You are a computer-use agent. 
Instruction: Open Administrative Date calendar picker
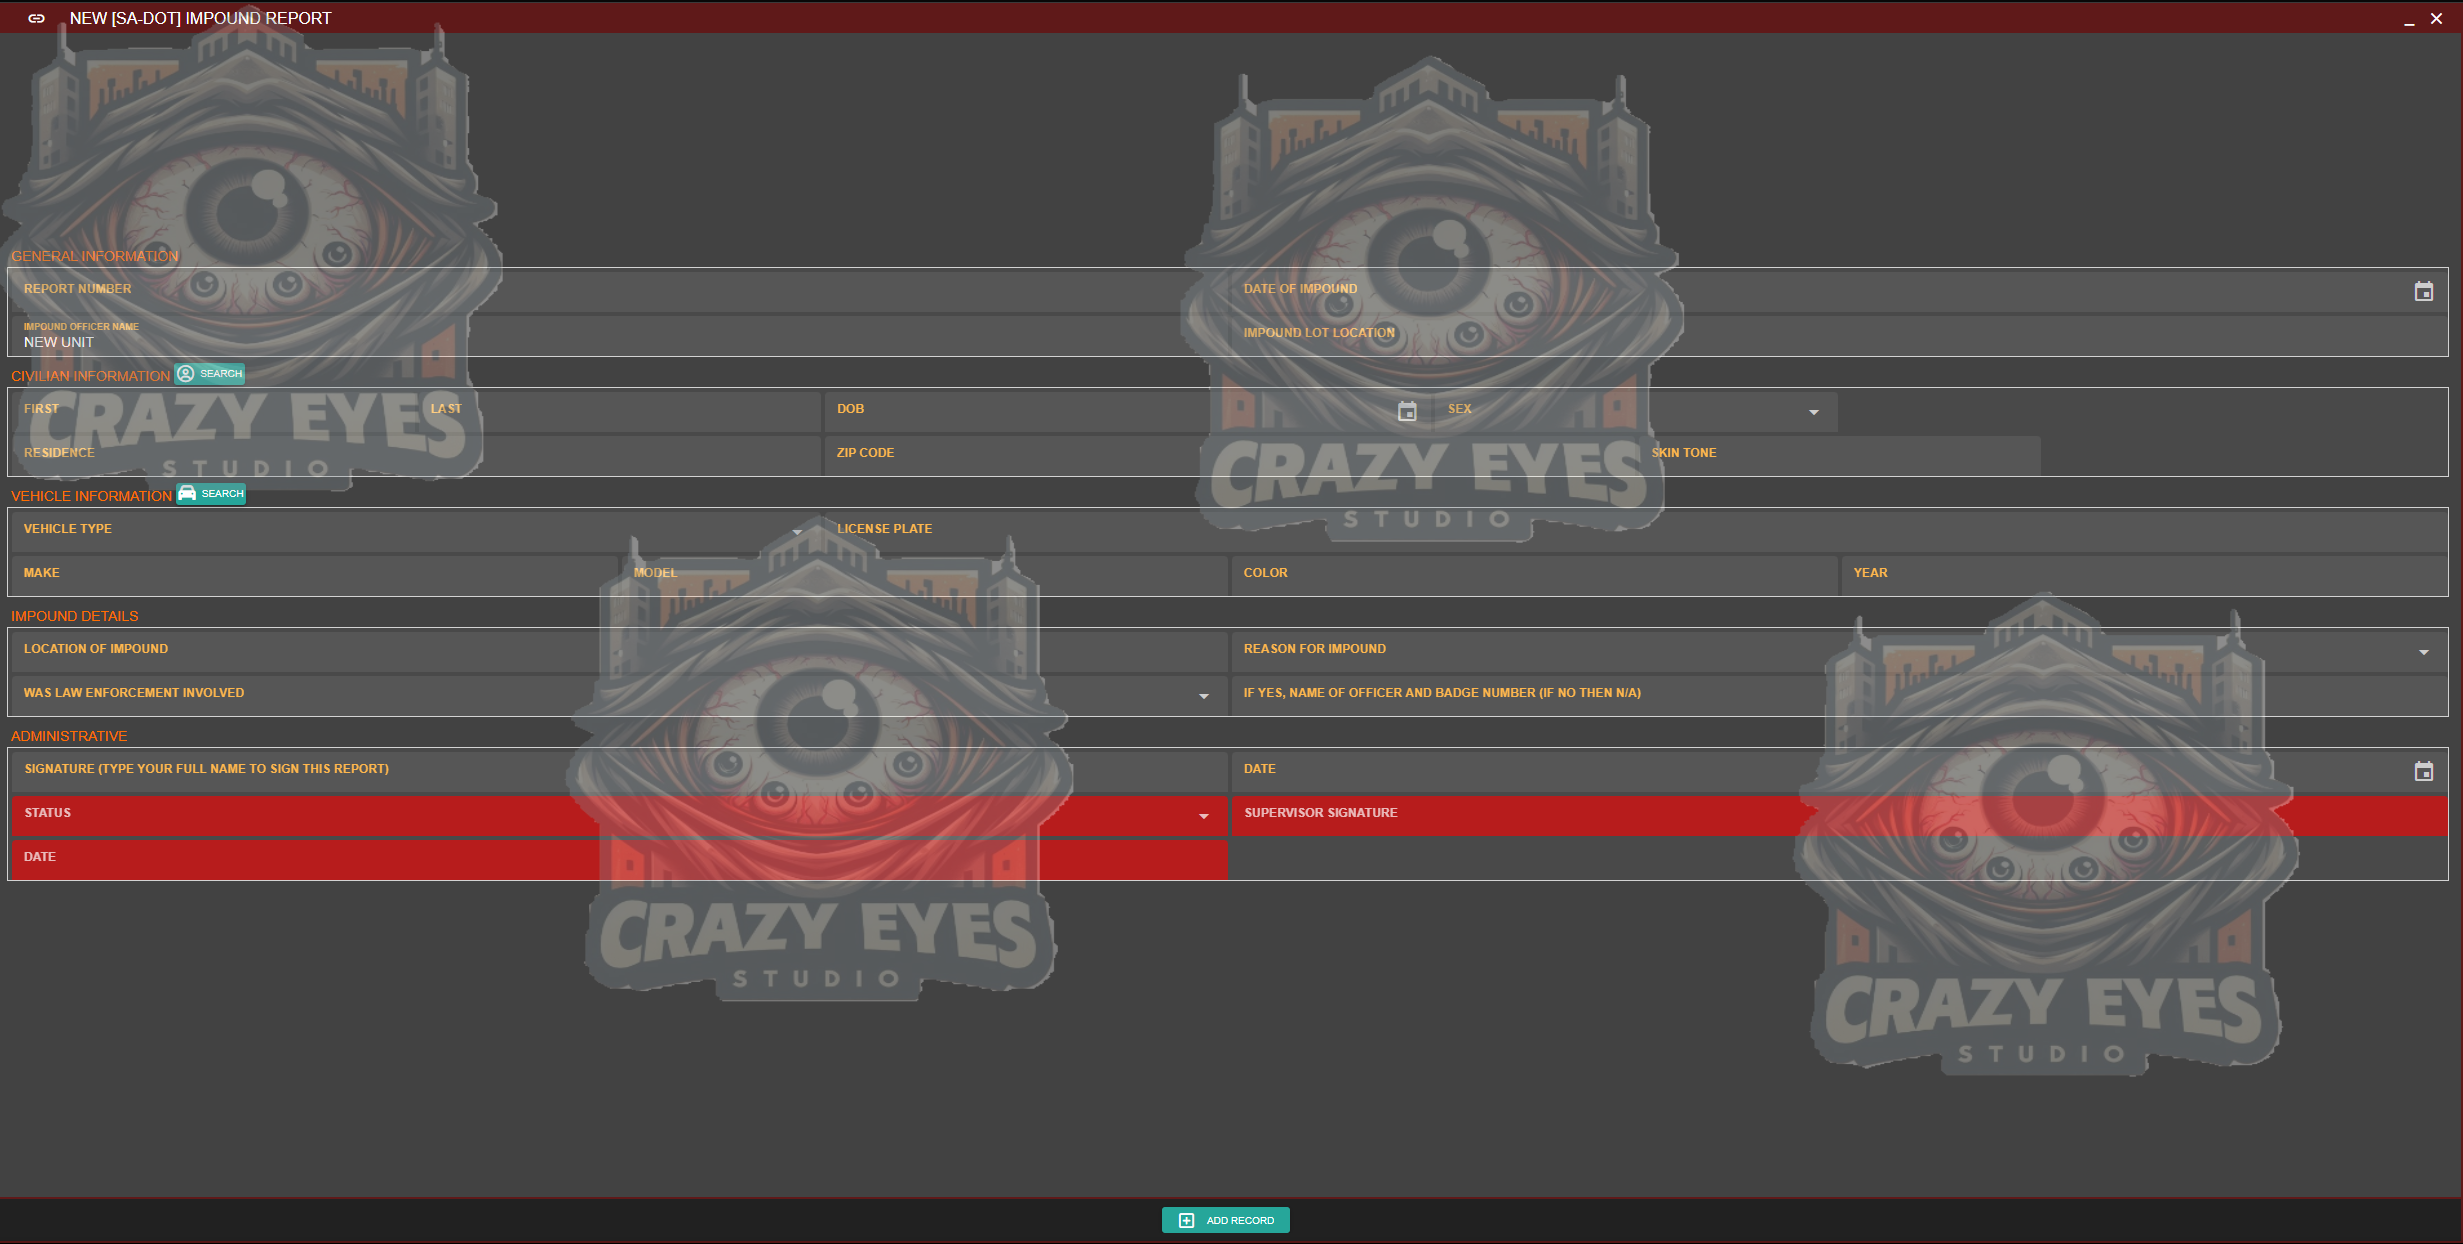coord(2423,772)
